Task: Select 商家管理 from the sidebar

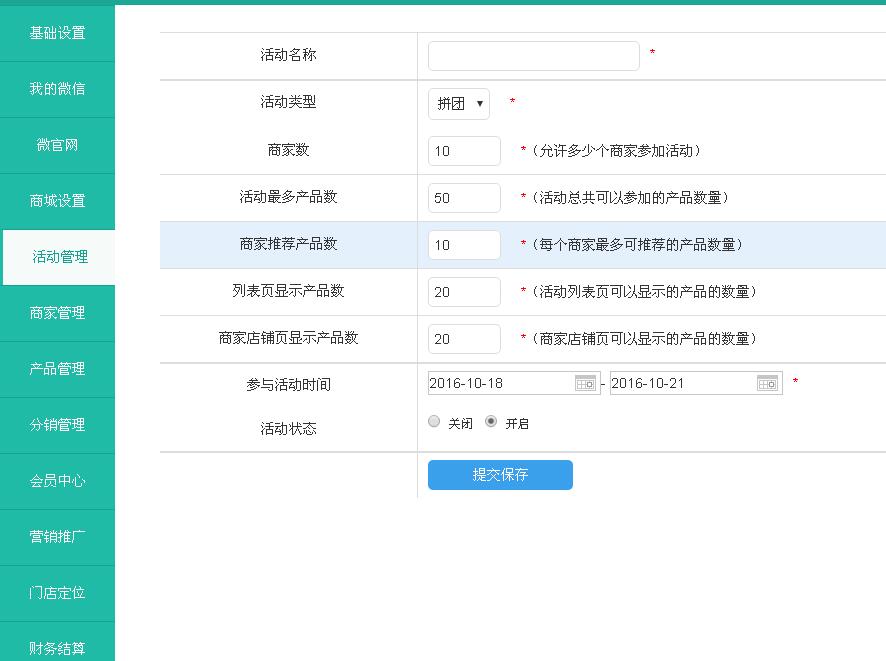Action: (57, 313)
